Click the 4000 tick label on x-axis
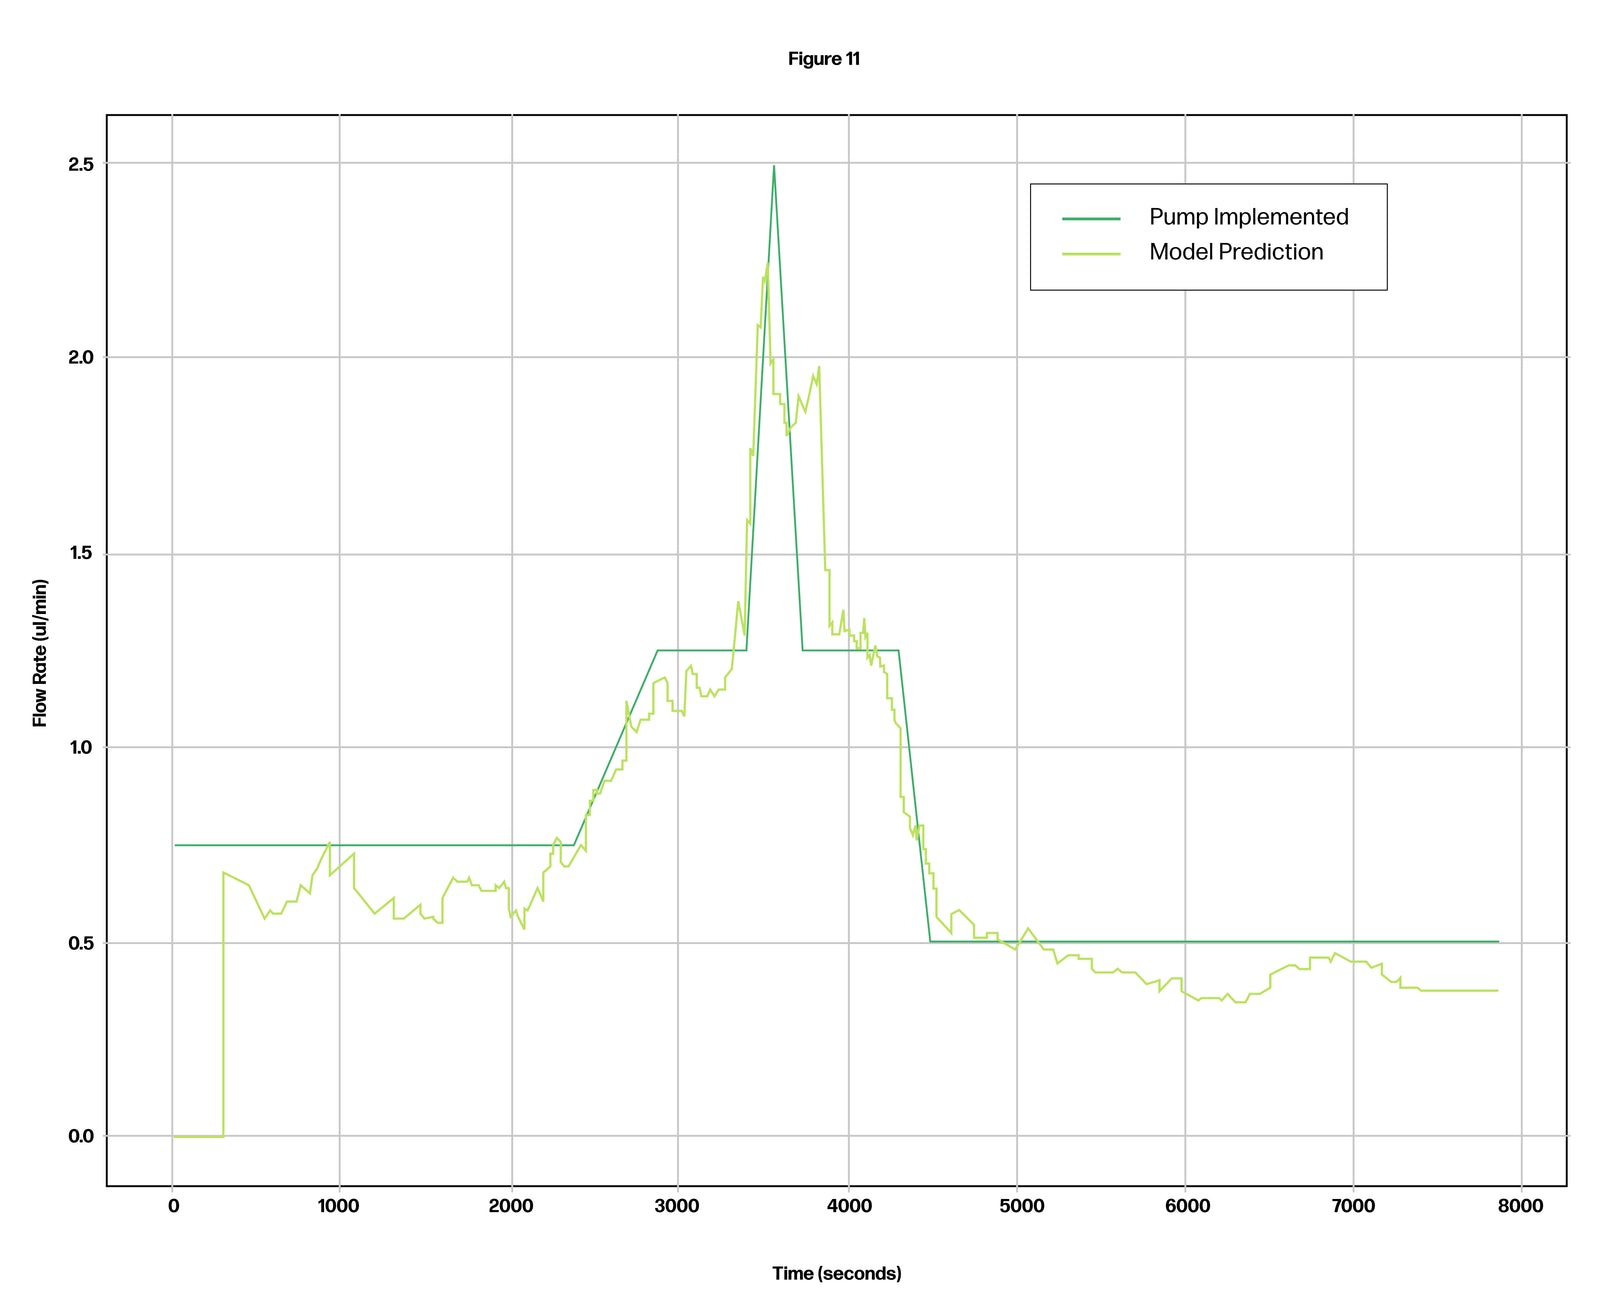The width and height of the screenshot is (1600, 1305). [x=849, y=1206]
